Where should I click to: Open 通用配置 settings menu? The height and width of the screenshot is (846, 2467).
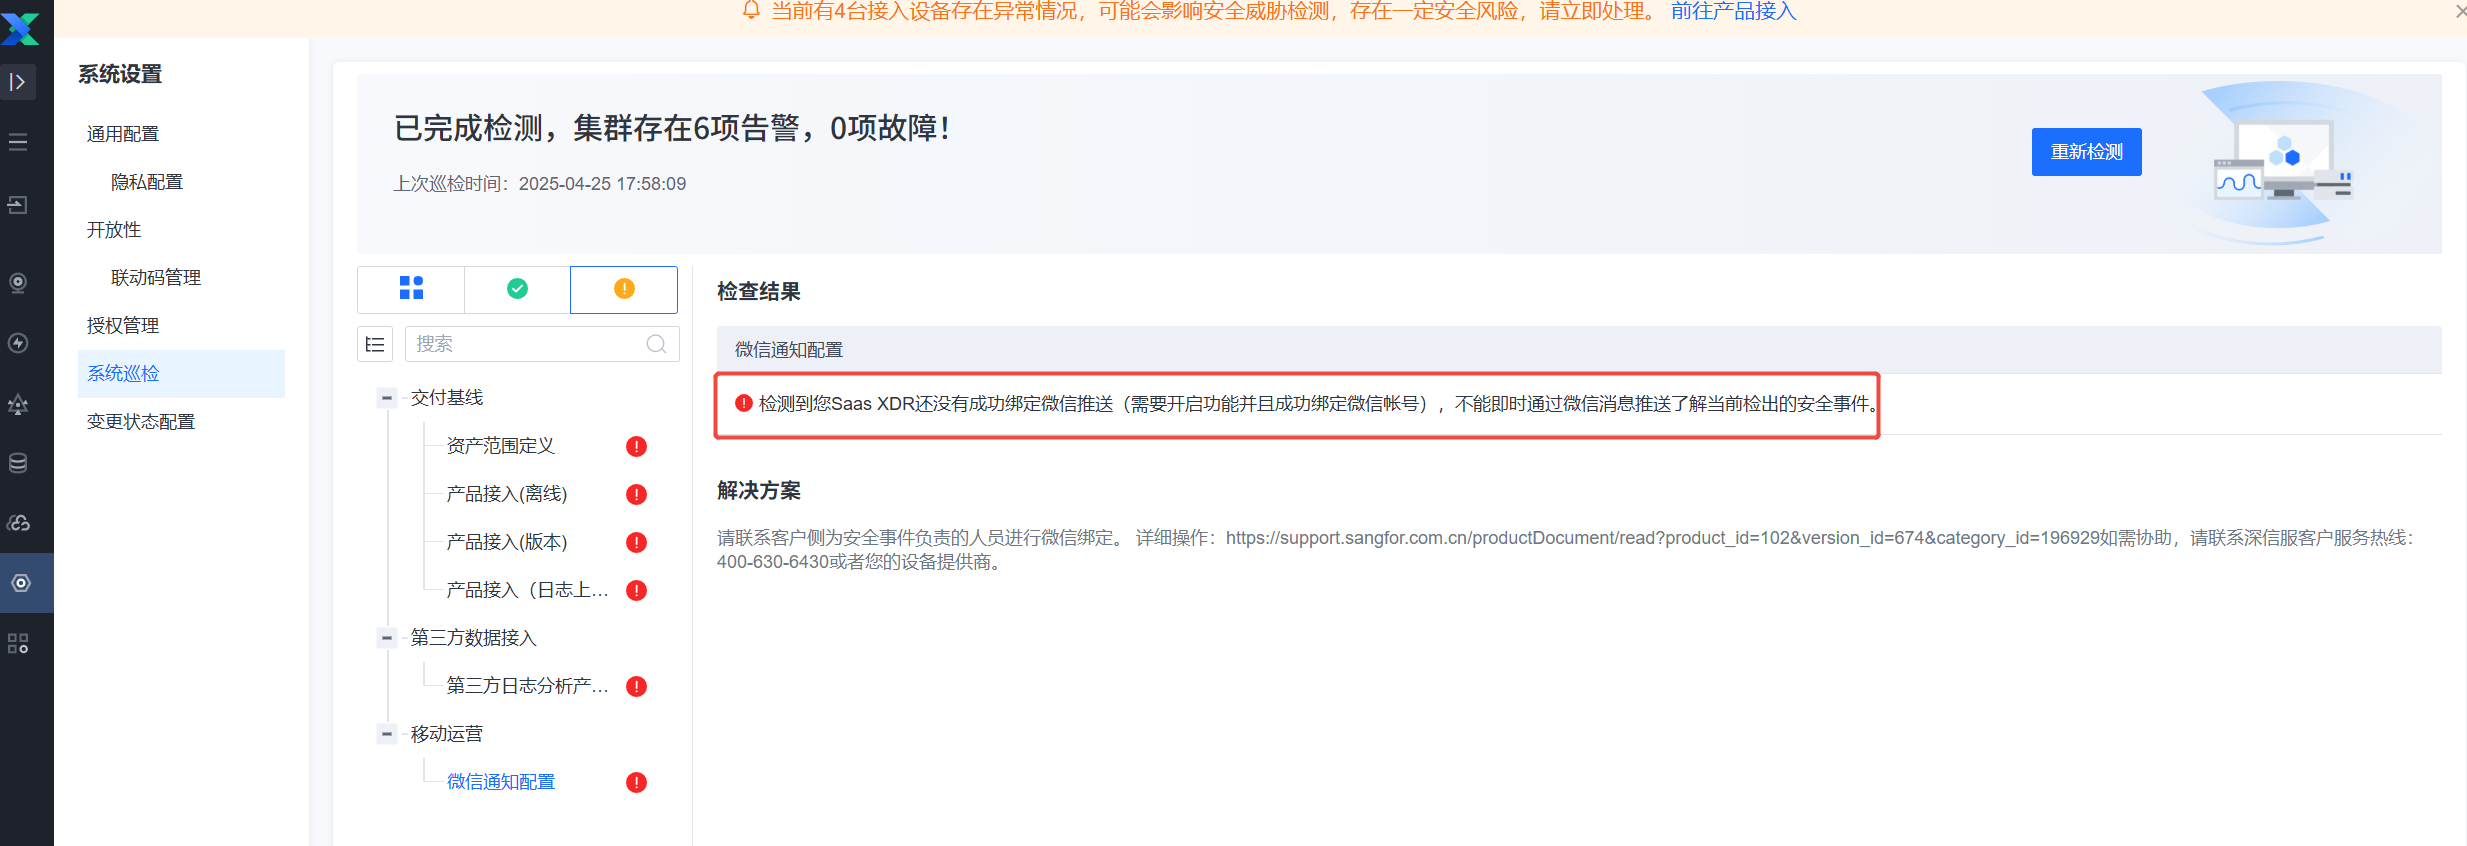(123, 134)
